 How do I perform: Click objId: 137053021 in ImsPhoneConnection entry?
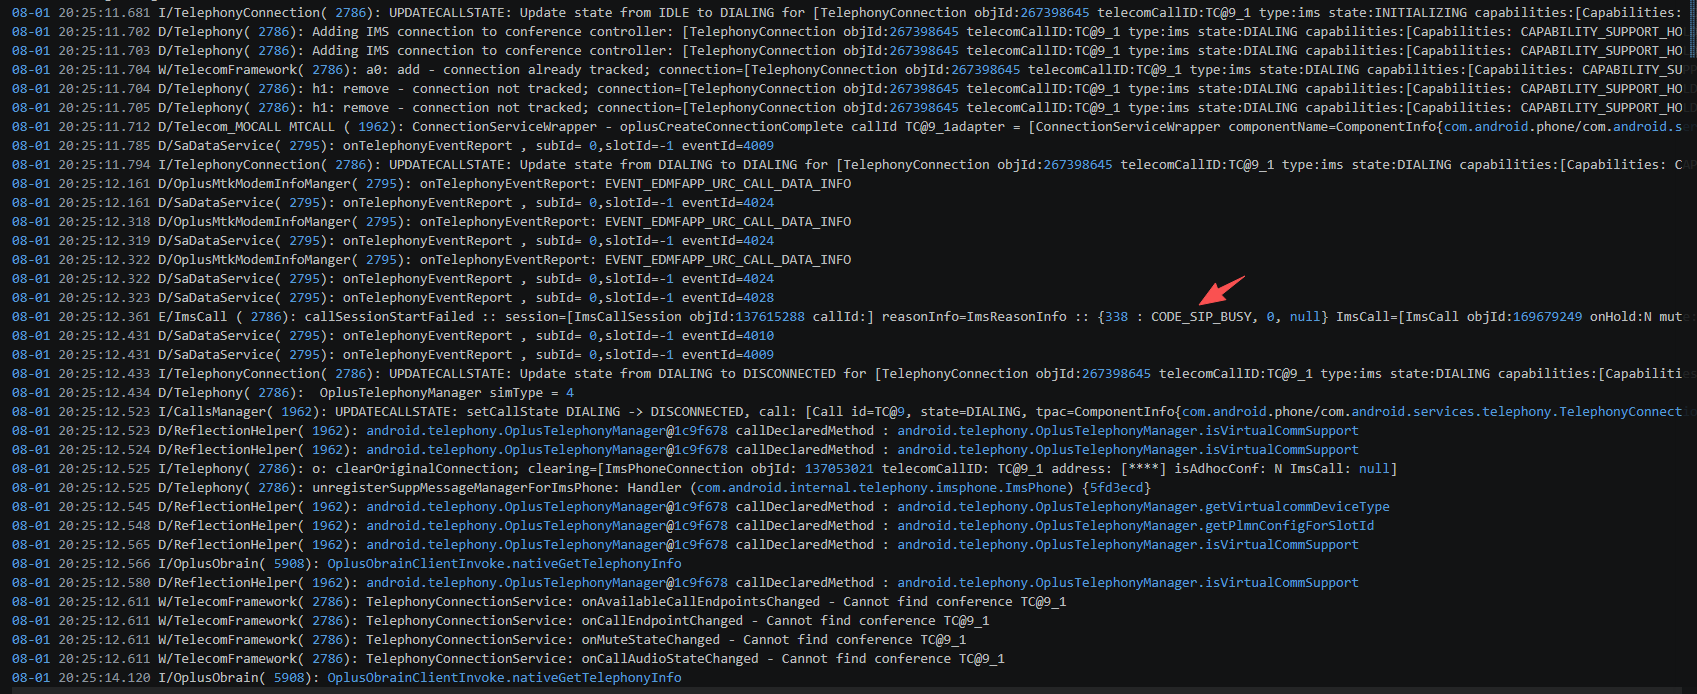pos(812,469)
